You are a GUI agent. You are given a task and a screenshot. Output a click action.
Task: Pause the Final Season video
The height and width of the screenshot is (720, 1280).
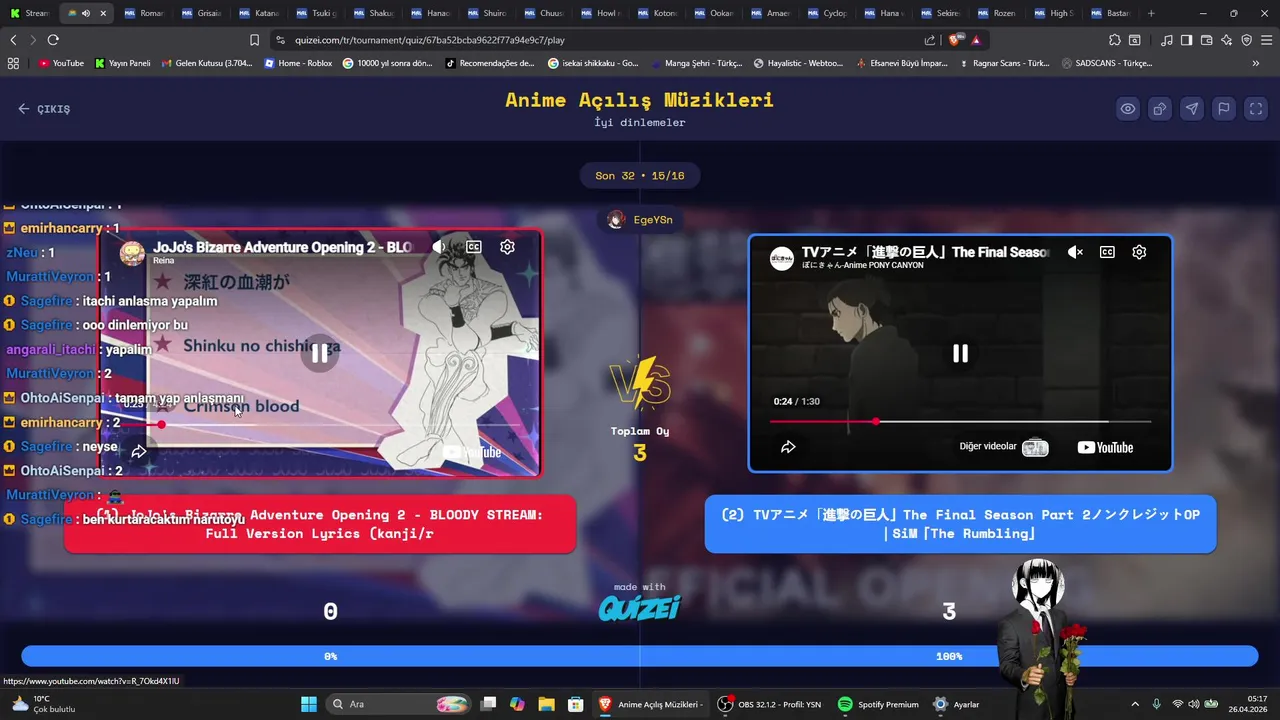pos(960,353)
